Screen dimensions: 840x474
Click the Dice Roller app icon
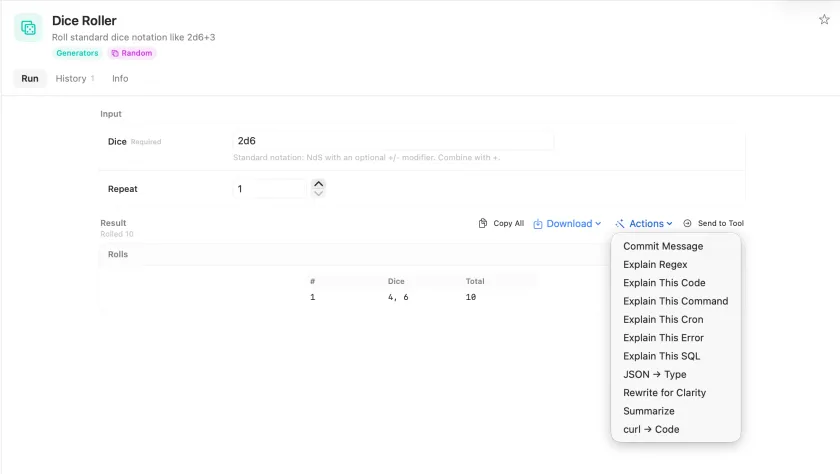pyautogui.click(x=28, y=27)
